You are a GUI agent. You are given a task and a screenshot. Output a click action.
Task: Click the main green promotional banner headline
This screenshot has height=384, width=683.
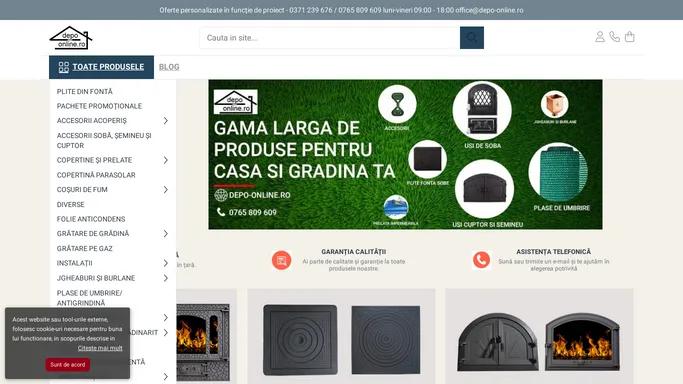click(304, 149)
